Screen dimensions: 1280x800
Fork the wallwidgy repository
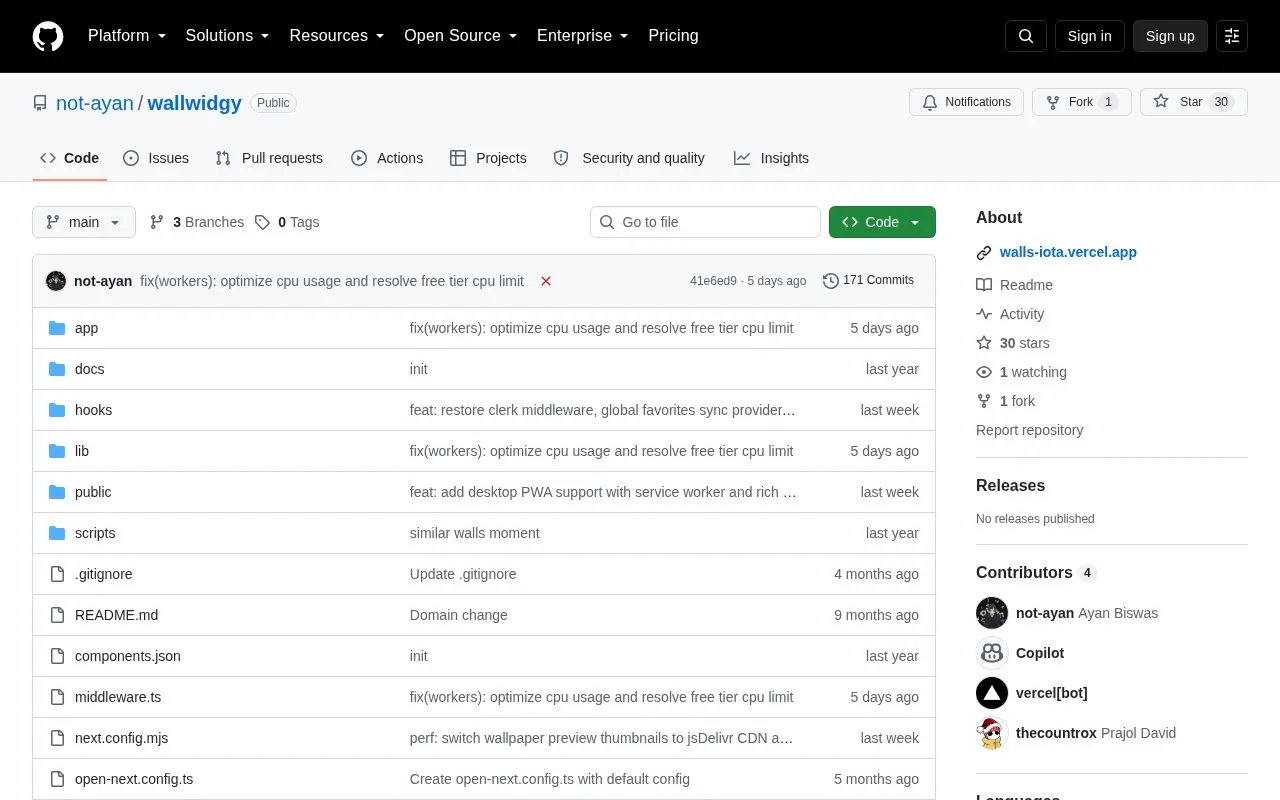coord(1082,102)
